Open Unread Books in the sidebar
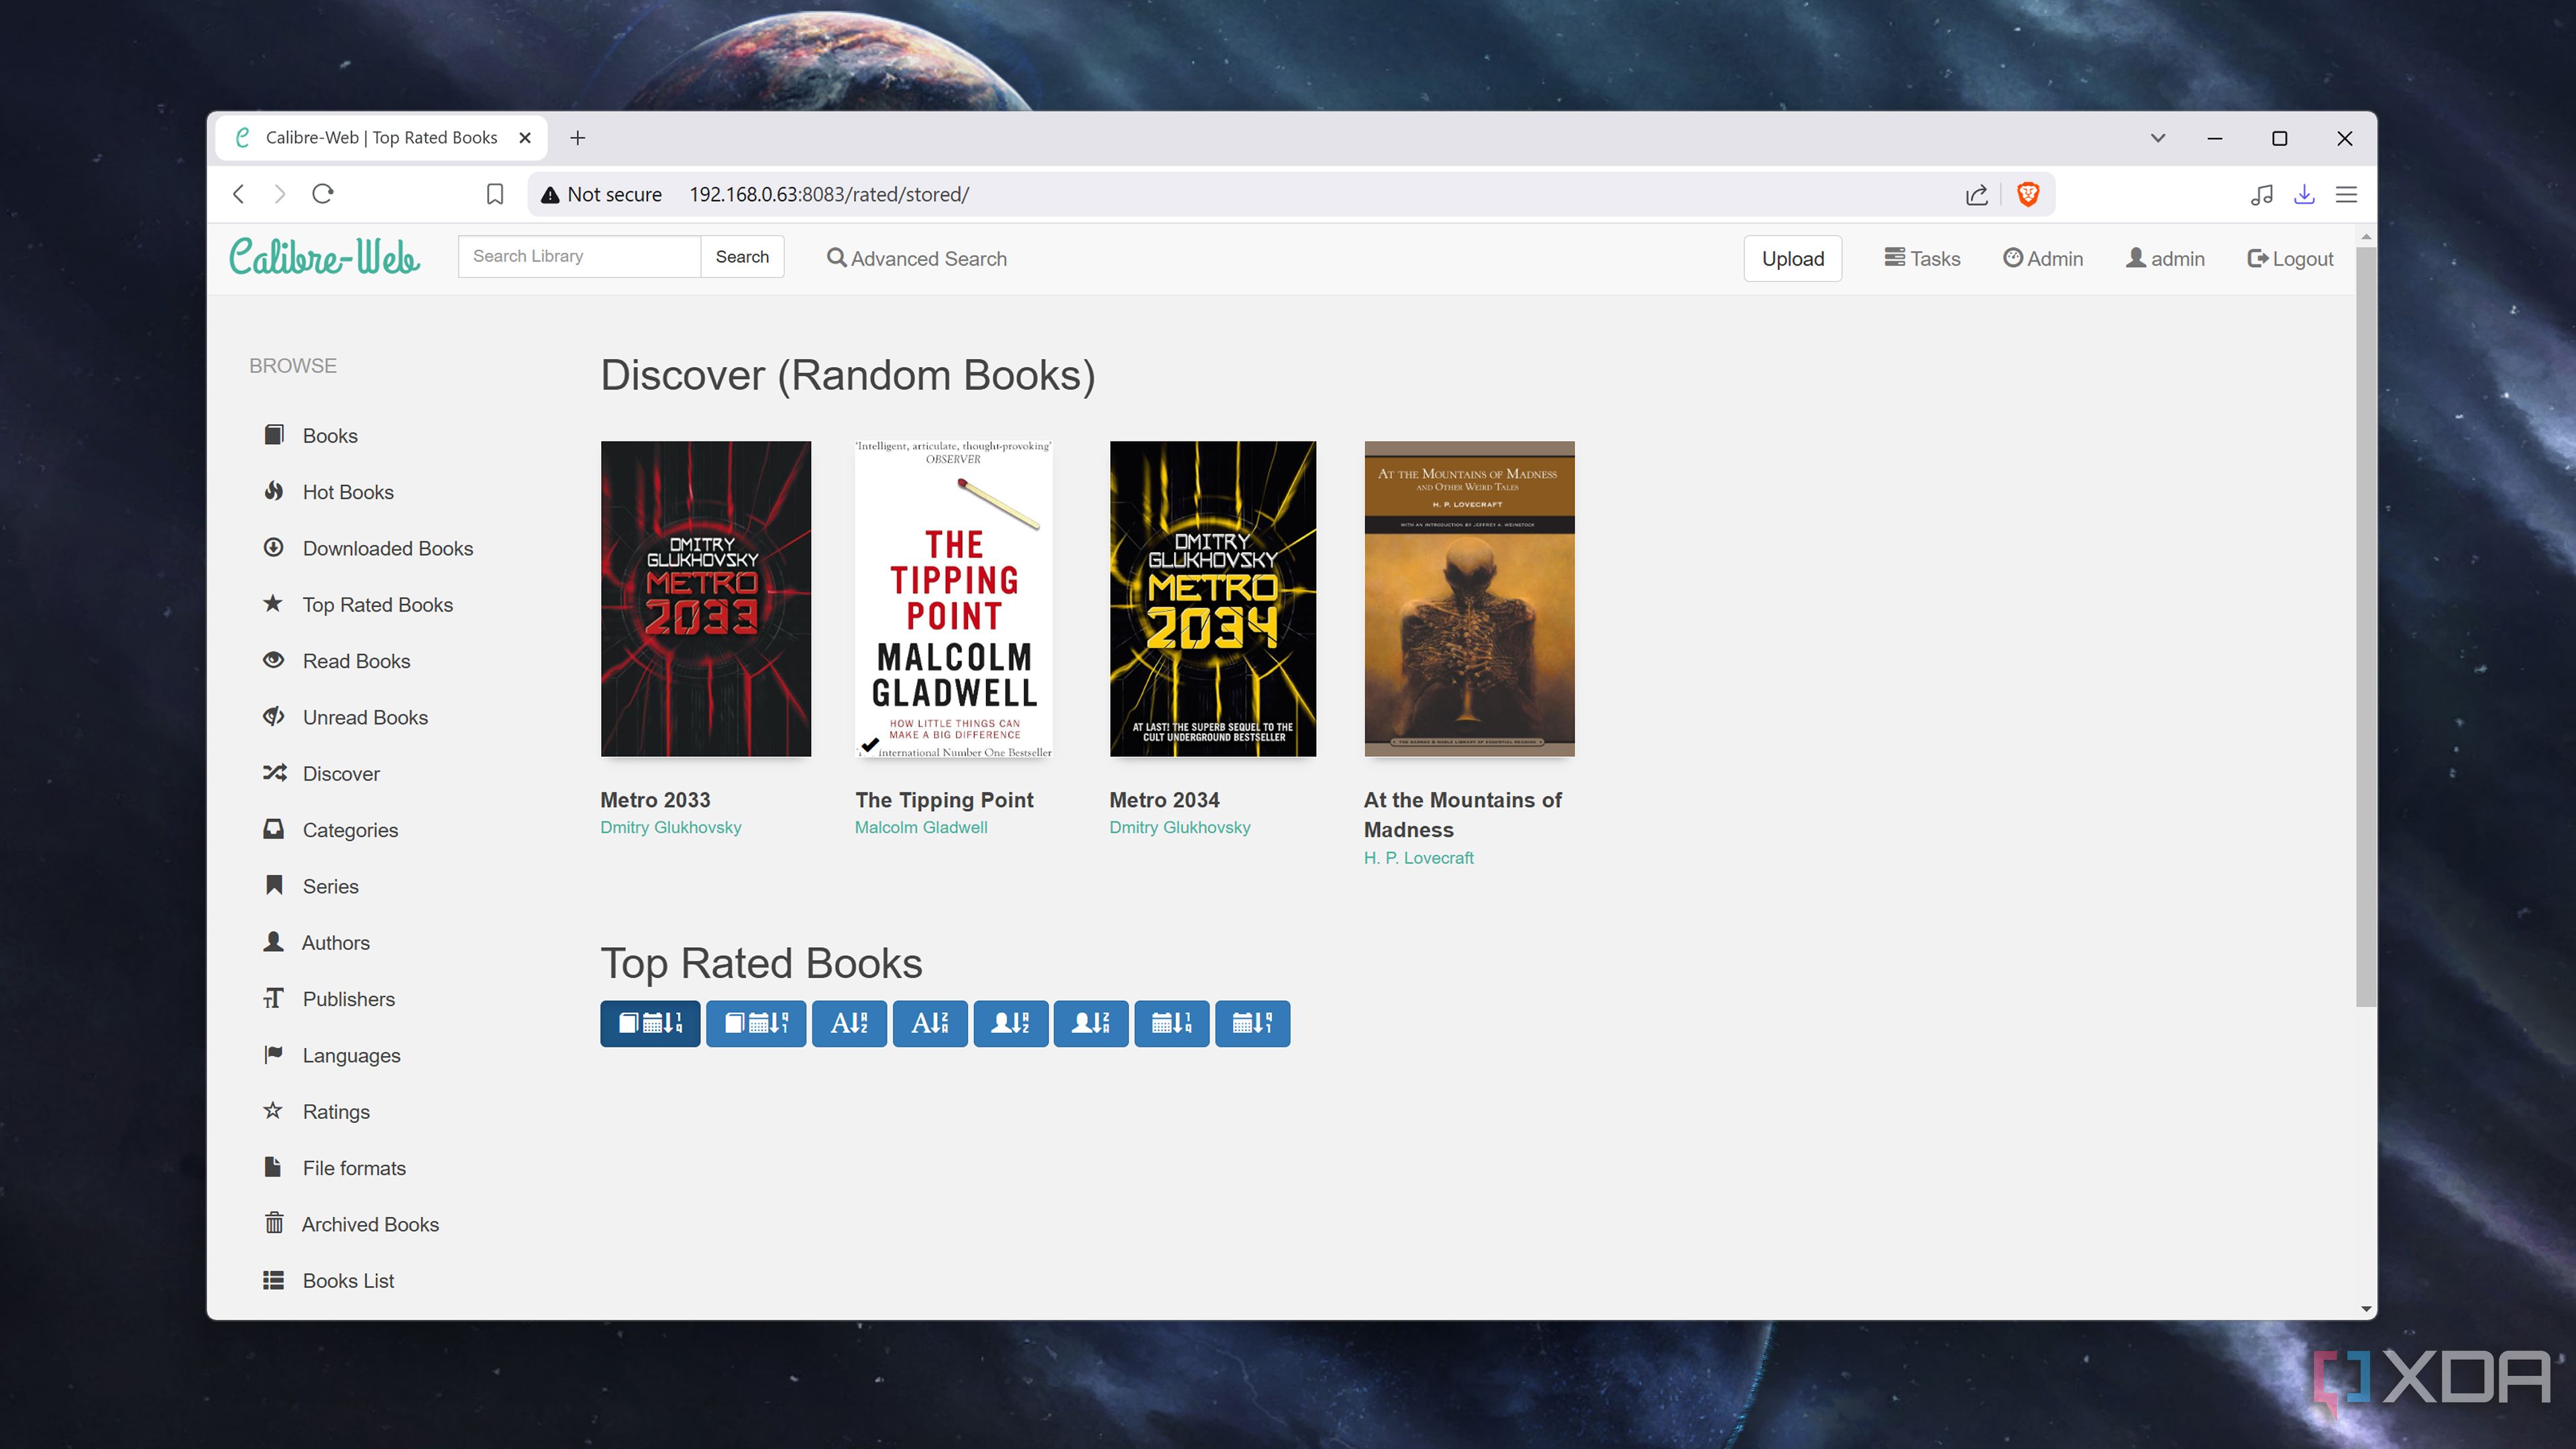2576x1449 pixels. [x=365, y=717]
